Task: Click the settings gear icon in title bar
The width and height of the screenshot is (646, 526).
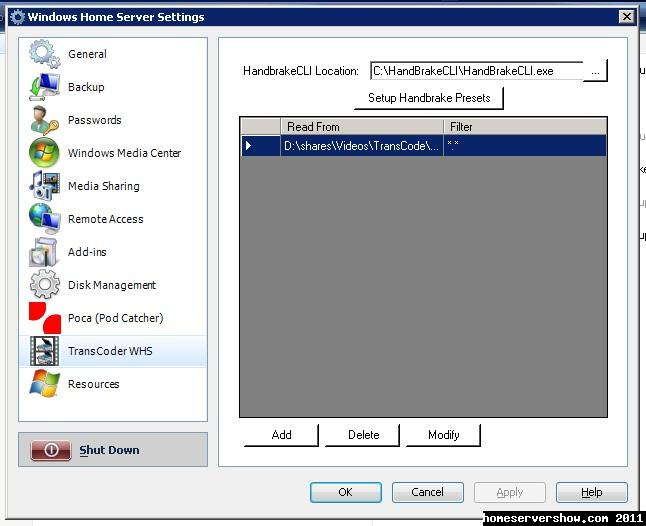Action: click(x=17, y=17)
